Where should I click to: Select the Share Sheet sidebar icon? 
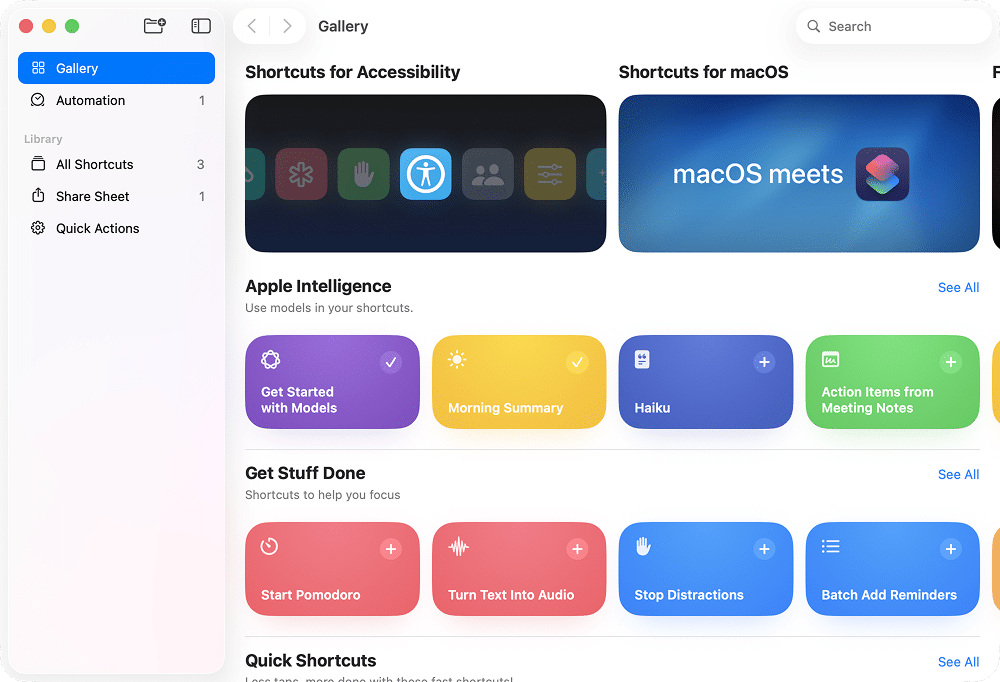tap(37, 196)
